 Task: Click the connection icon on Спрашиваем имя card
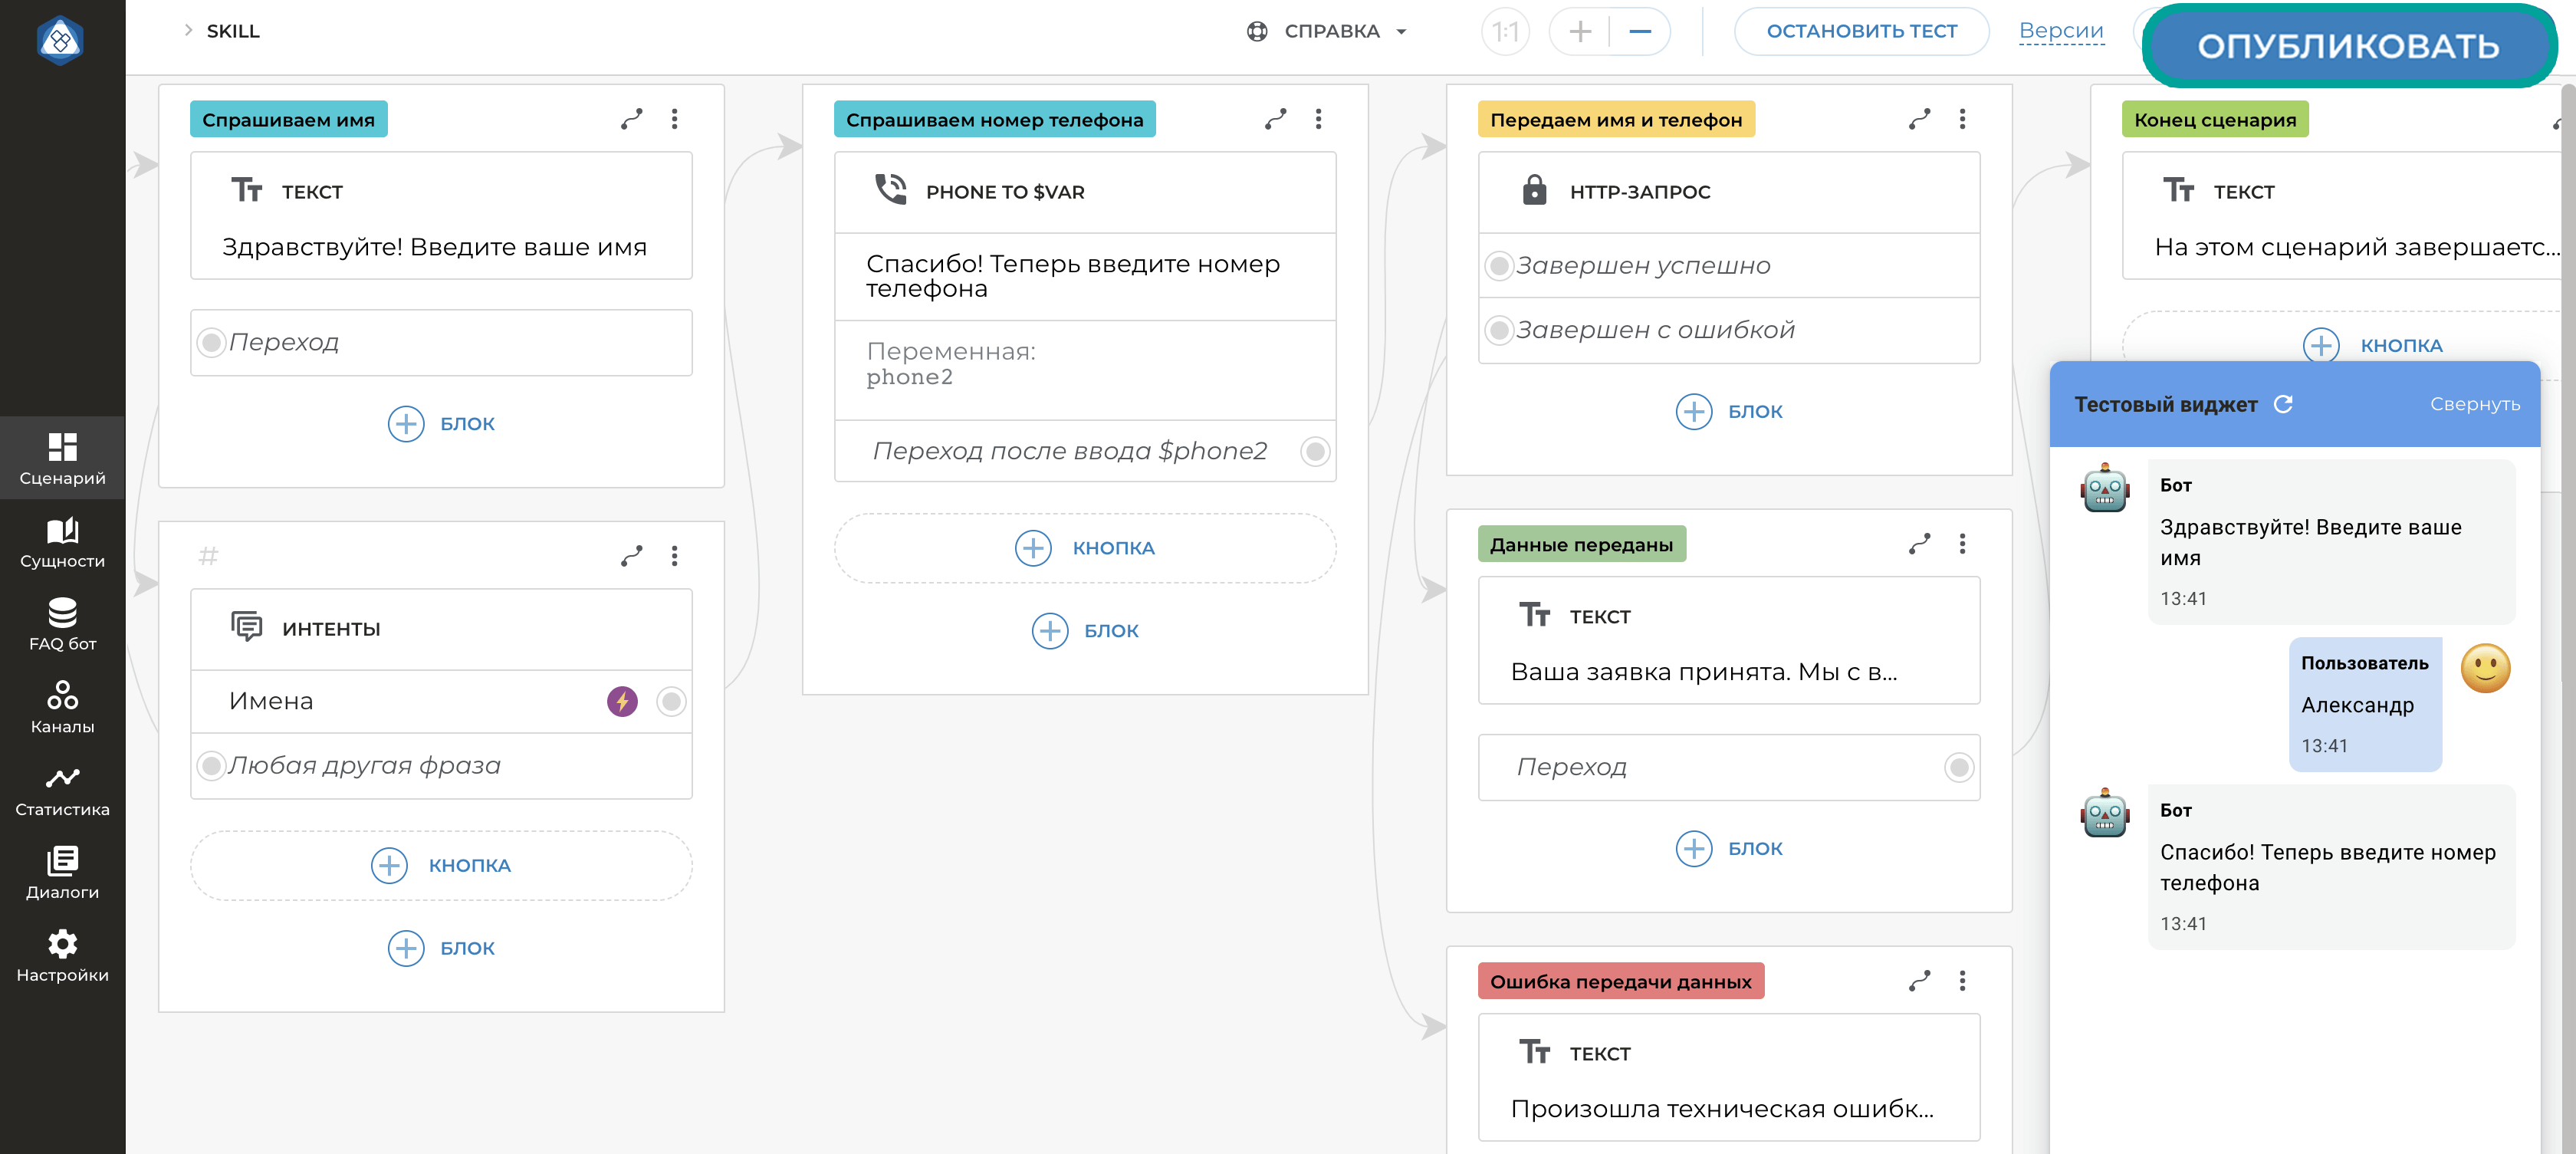tap(631, 119)
